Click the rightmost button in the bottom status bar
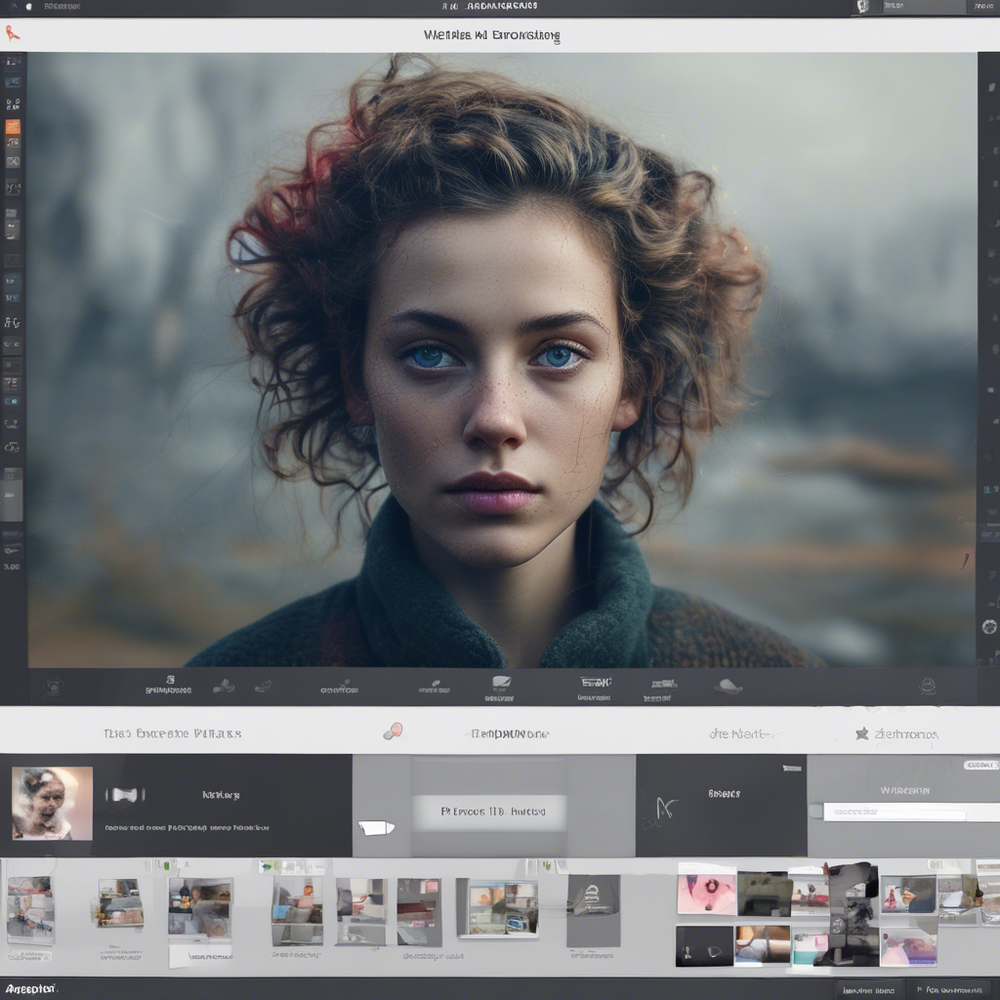Viewport: 1000px width, 1000px height. pos(952,990)
